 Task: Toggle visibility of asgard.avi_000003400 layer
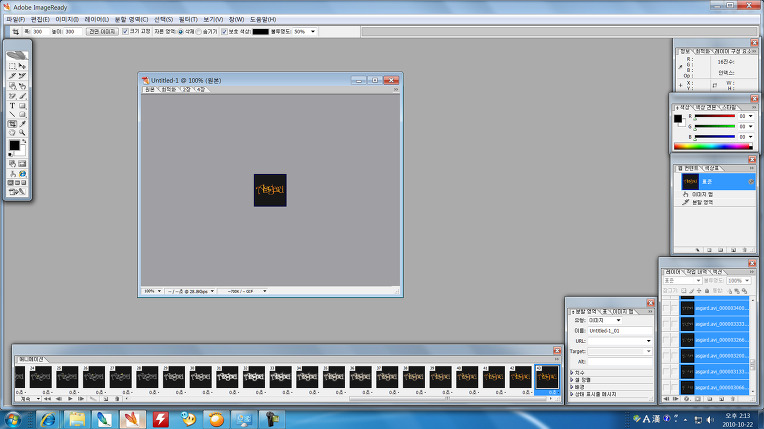(x=666, y=308)
